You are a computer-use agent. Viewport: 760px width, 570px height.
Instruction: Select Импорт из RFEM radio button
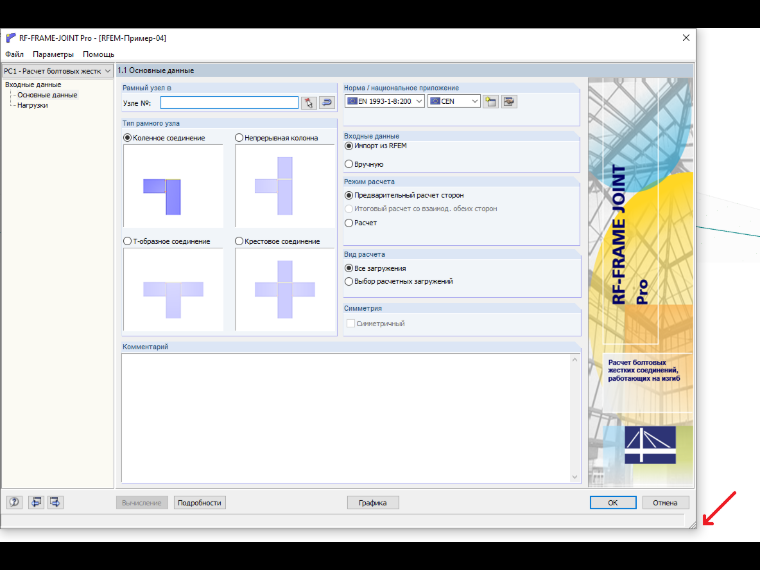pyautogui.click(x=348, y=146)
